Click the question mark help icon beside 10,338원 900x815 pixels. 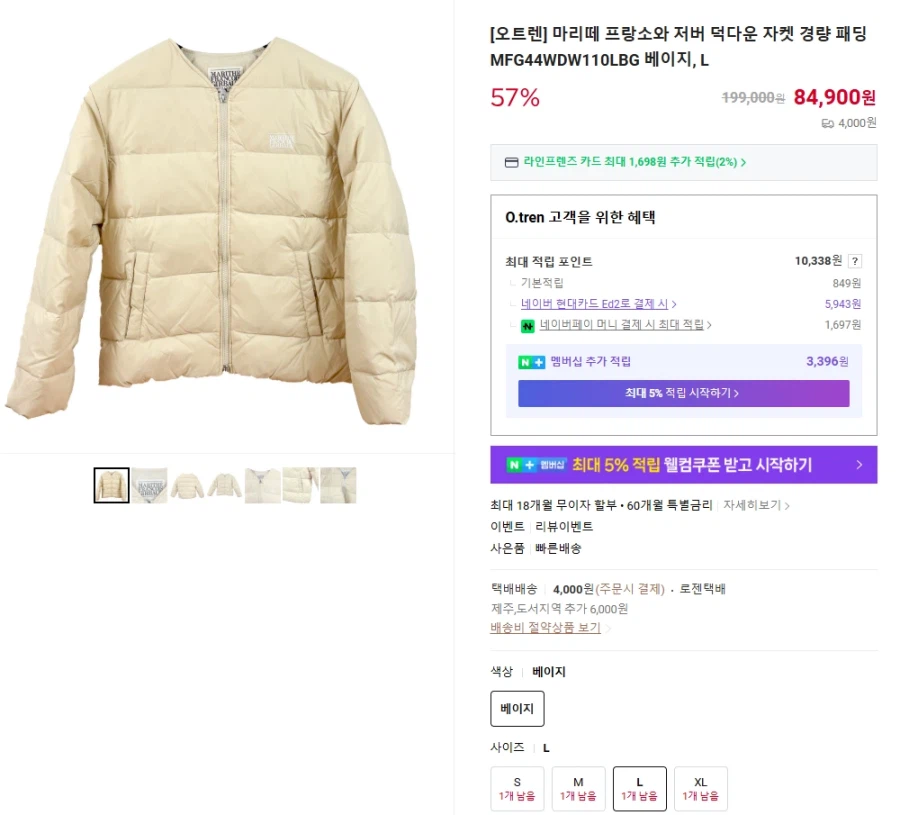[854, 260]
